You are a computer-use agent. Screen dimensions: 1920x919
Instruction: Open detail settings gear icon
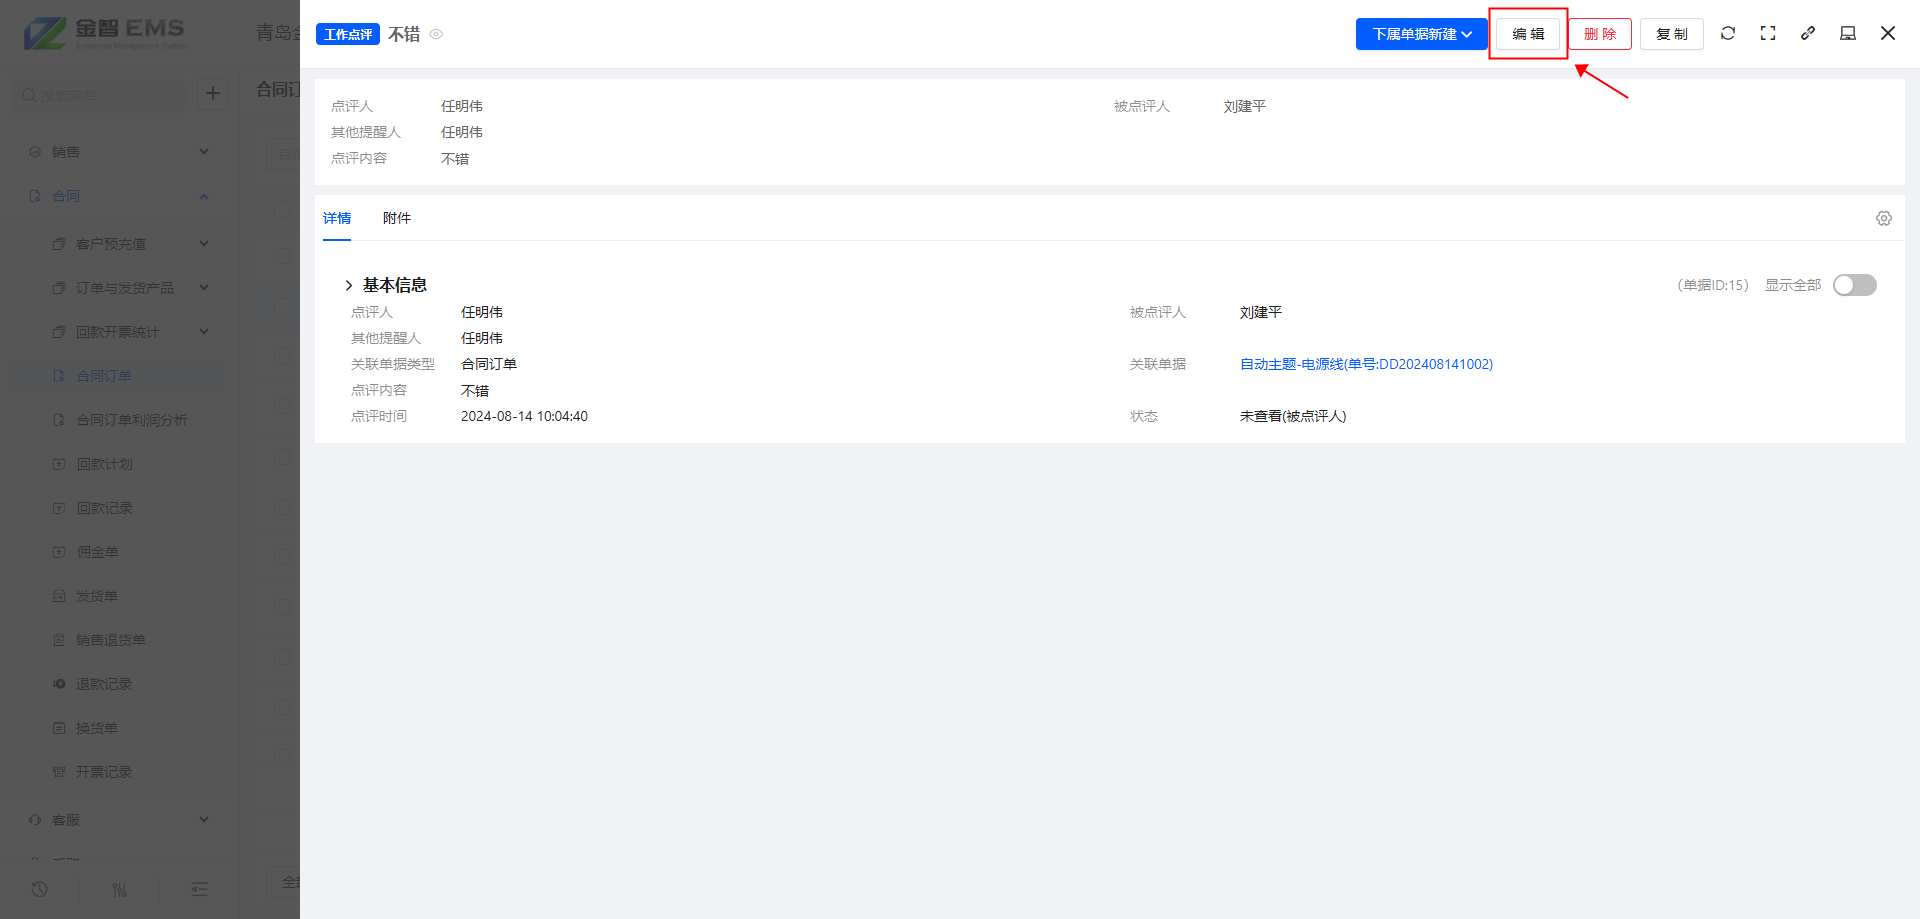coord(1884,218)
